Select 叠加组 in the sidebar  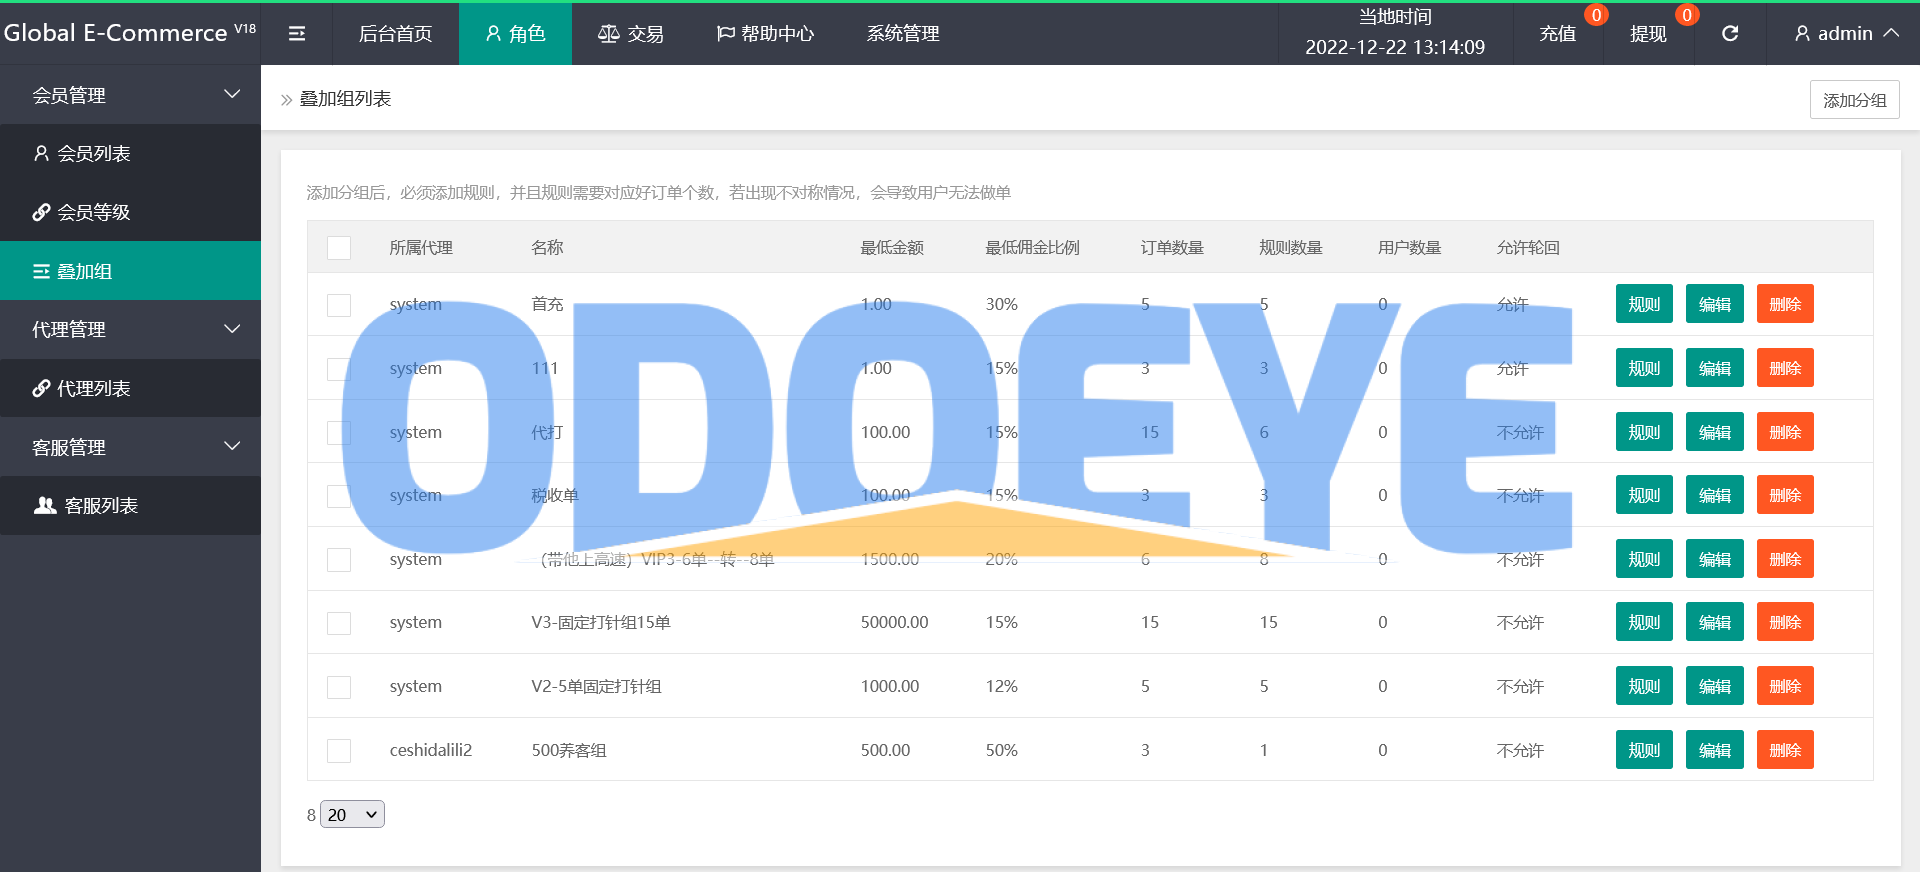click(130, 271)
